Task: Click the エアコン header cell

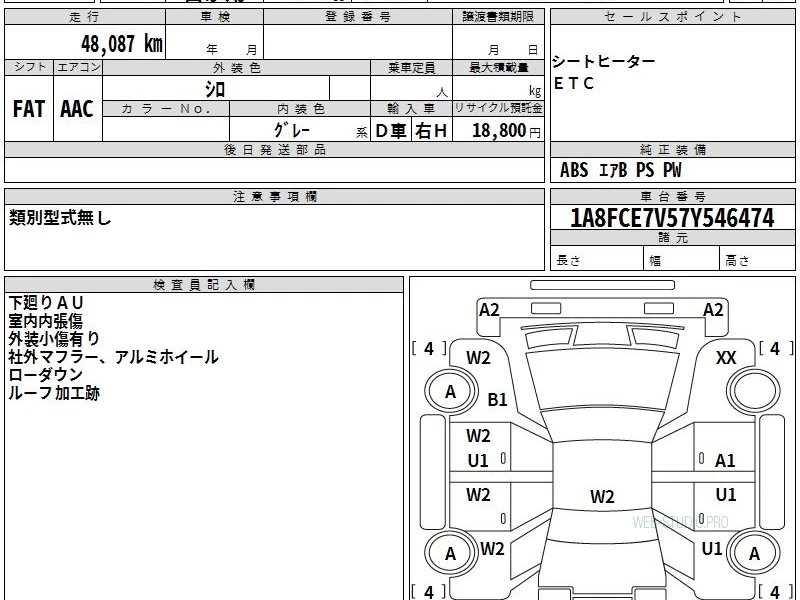Action: tap(78, 67)
